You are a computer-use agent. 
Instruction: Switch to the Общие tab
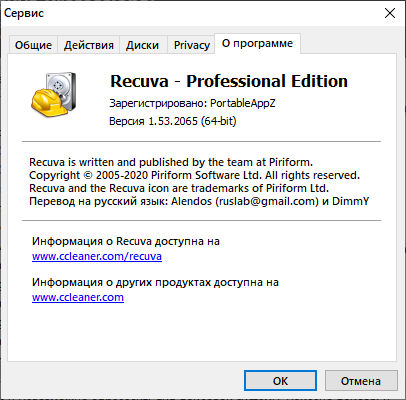[33, 45]
